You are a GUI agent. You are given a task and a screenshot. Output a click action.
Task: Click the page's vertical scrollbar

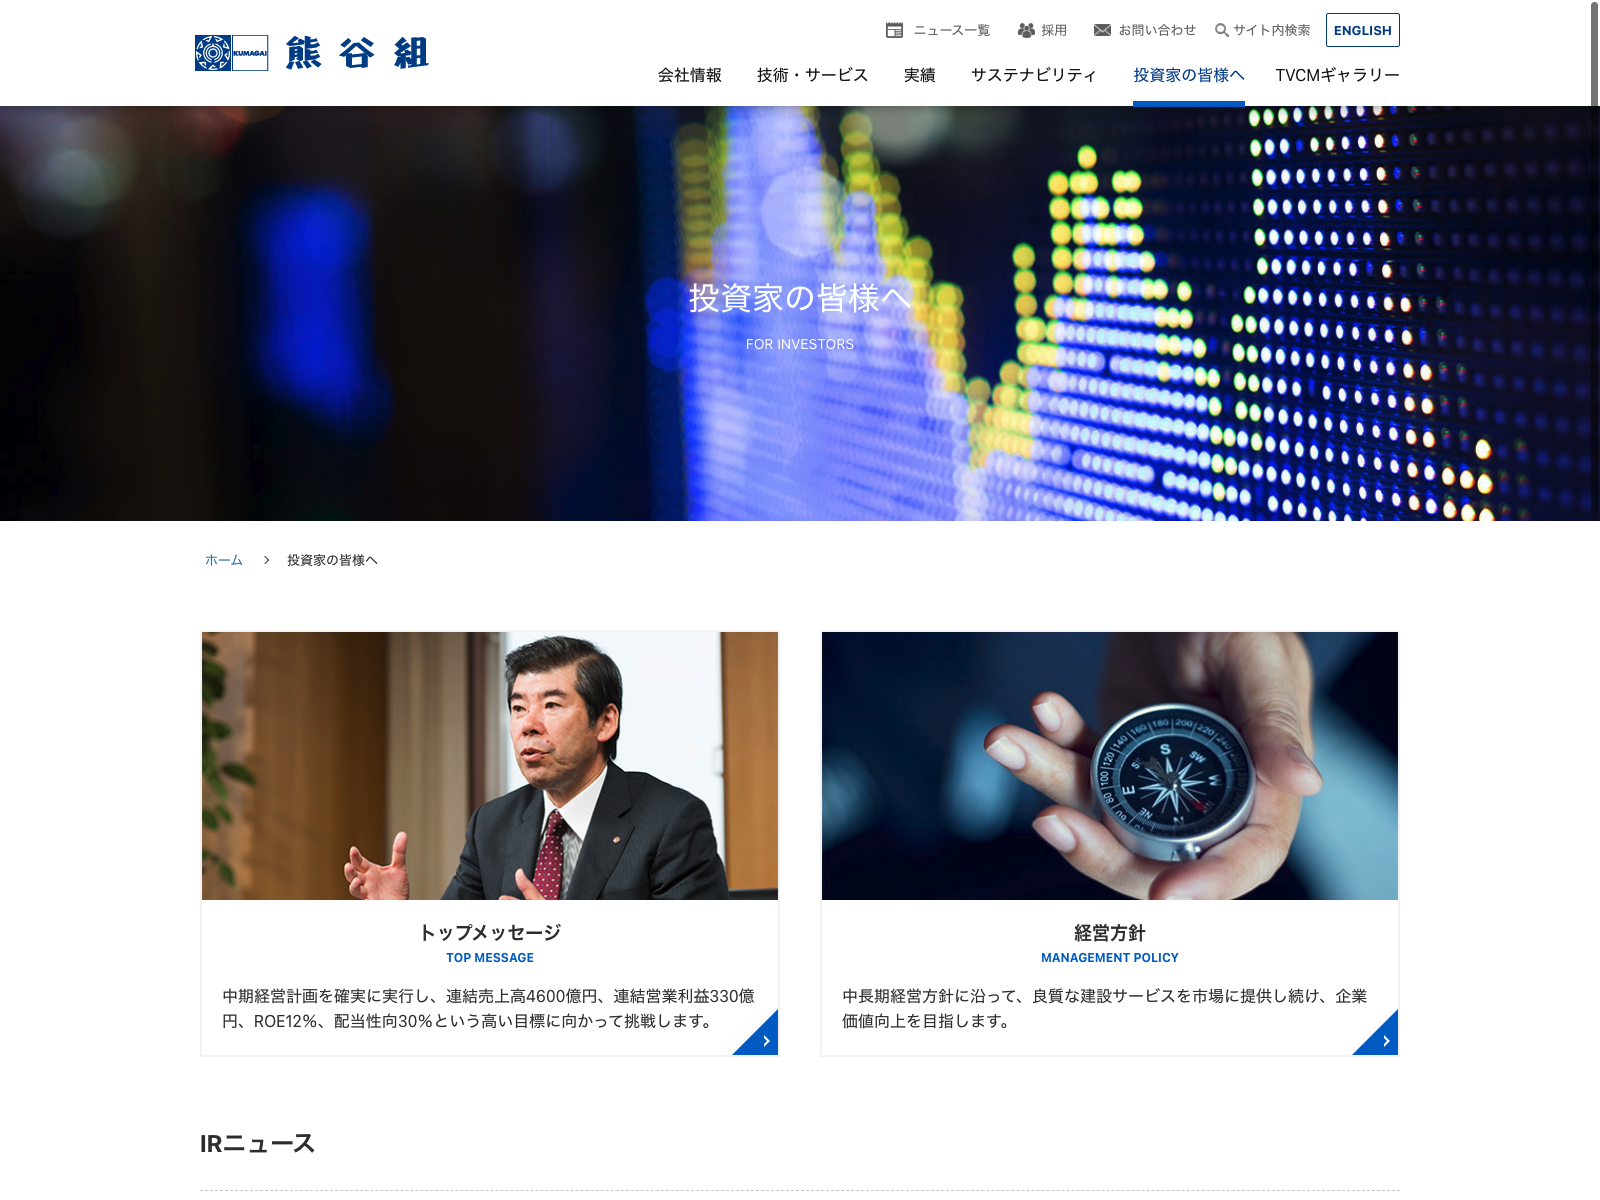click(1594, 55)
